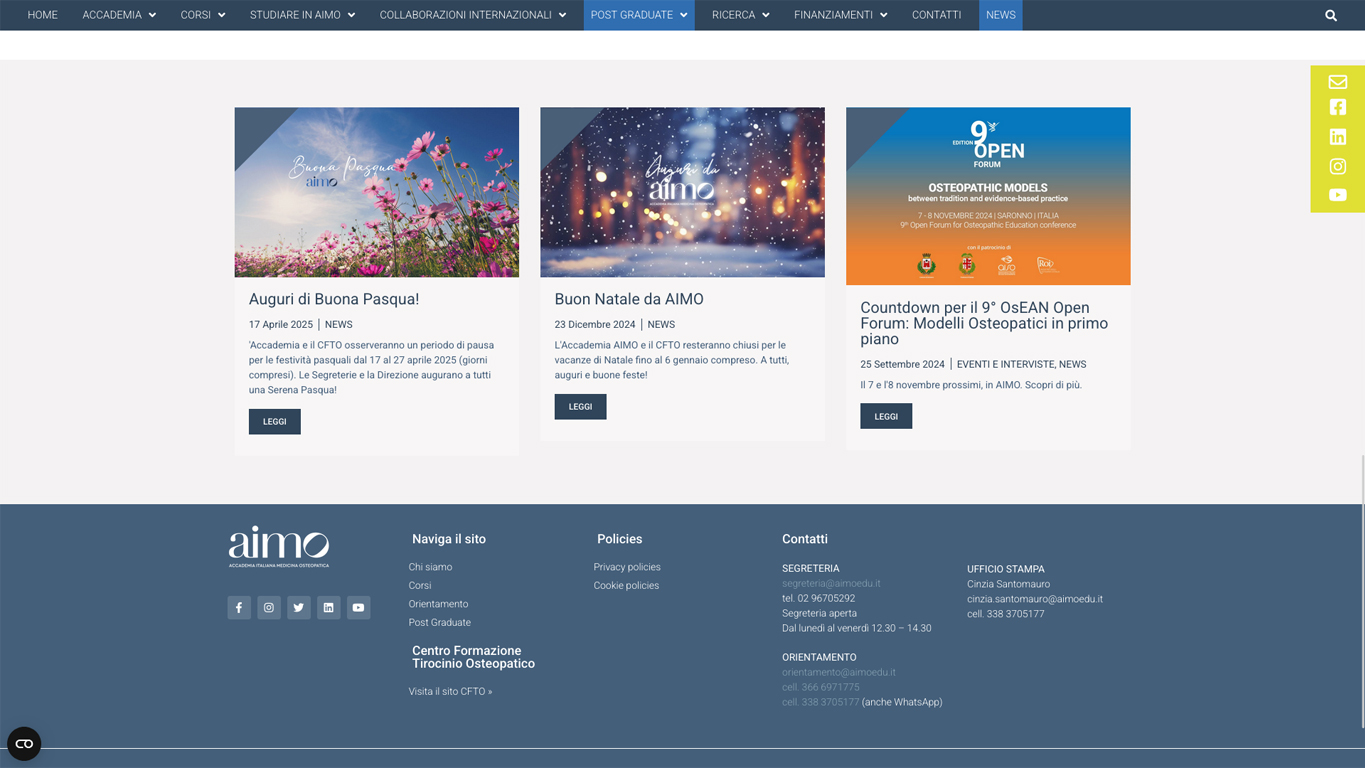
Task: Open the Auguri di Buona Pasqua title
Action: pos(334,299)
